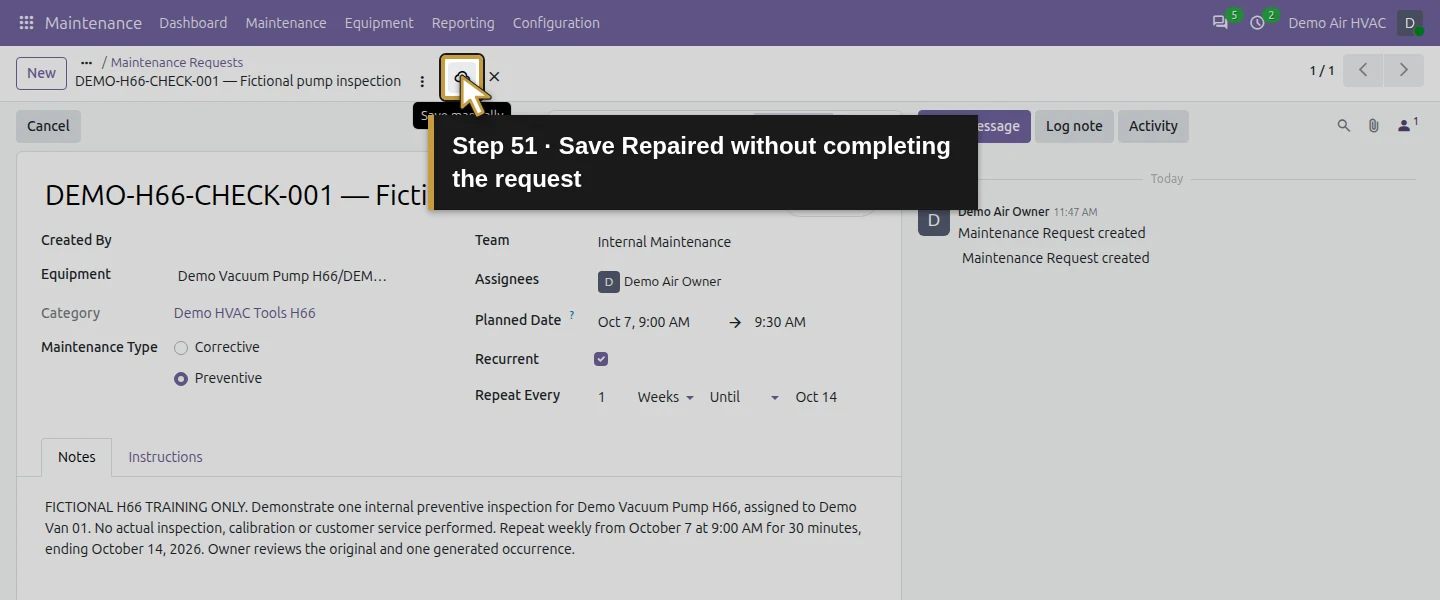Open the Until repeat type dropdown
This screenshot has height=600, width=1440.
(x=744, y=397)
